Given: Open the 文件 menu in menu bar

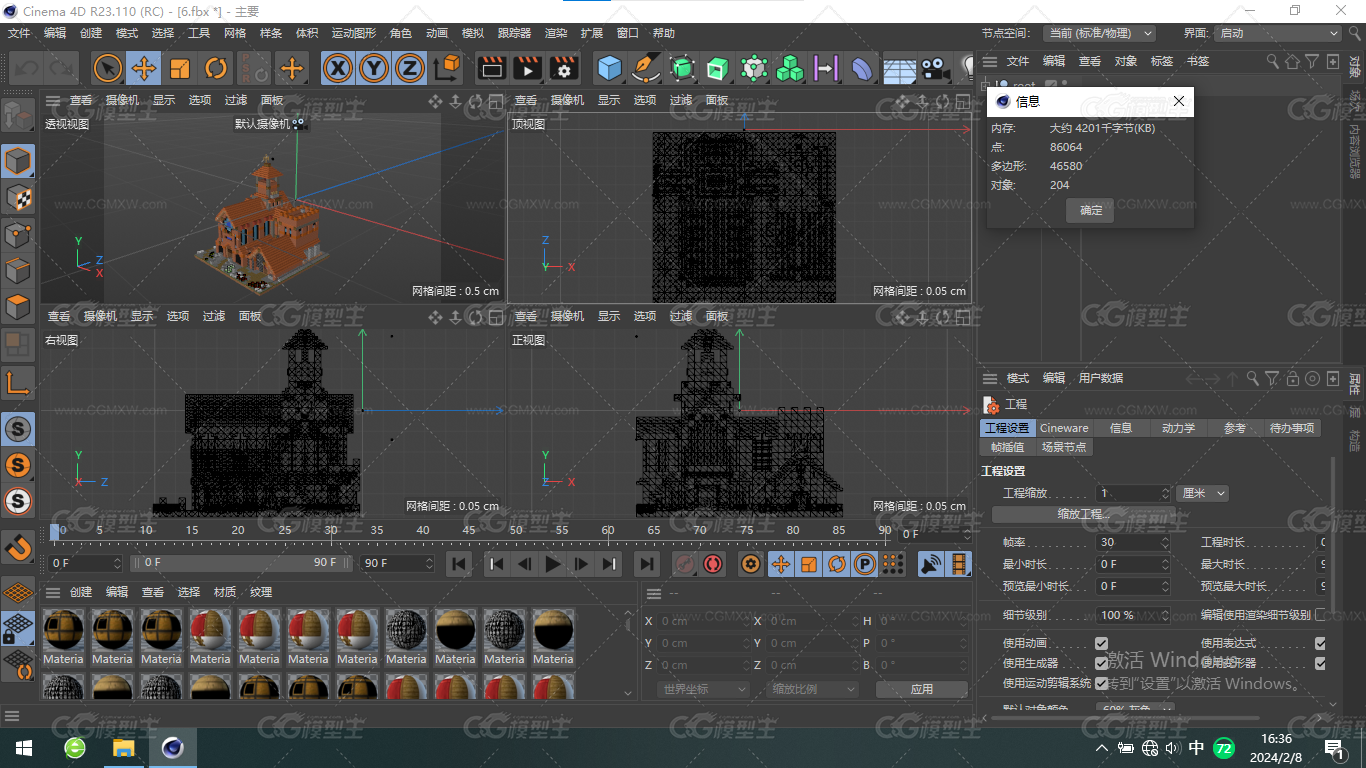Looking at the screenshot, I should tap(19, 33).
